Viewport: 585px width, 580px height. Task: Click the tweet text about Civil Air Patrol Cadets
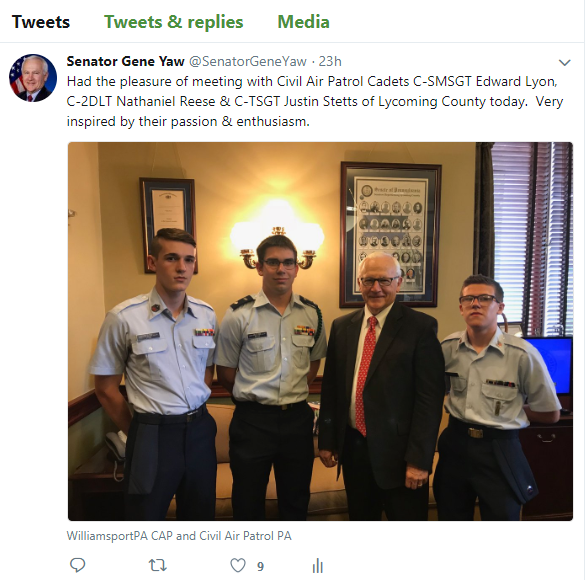click(x=315, y=101)
